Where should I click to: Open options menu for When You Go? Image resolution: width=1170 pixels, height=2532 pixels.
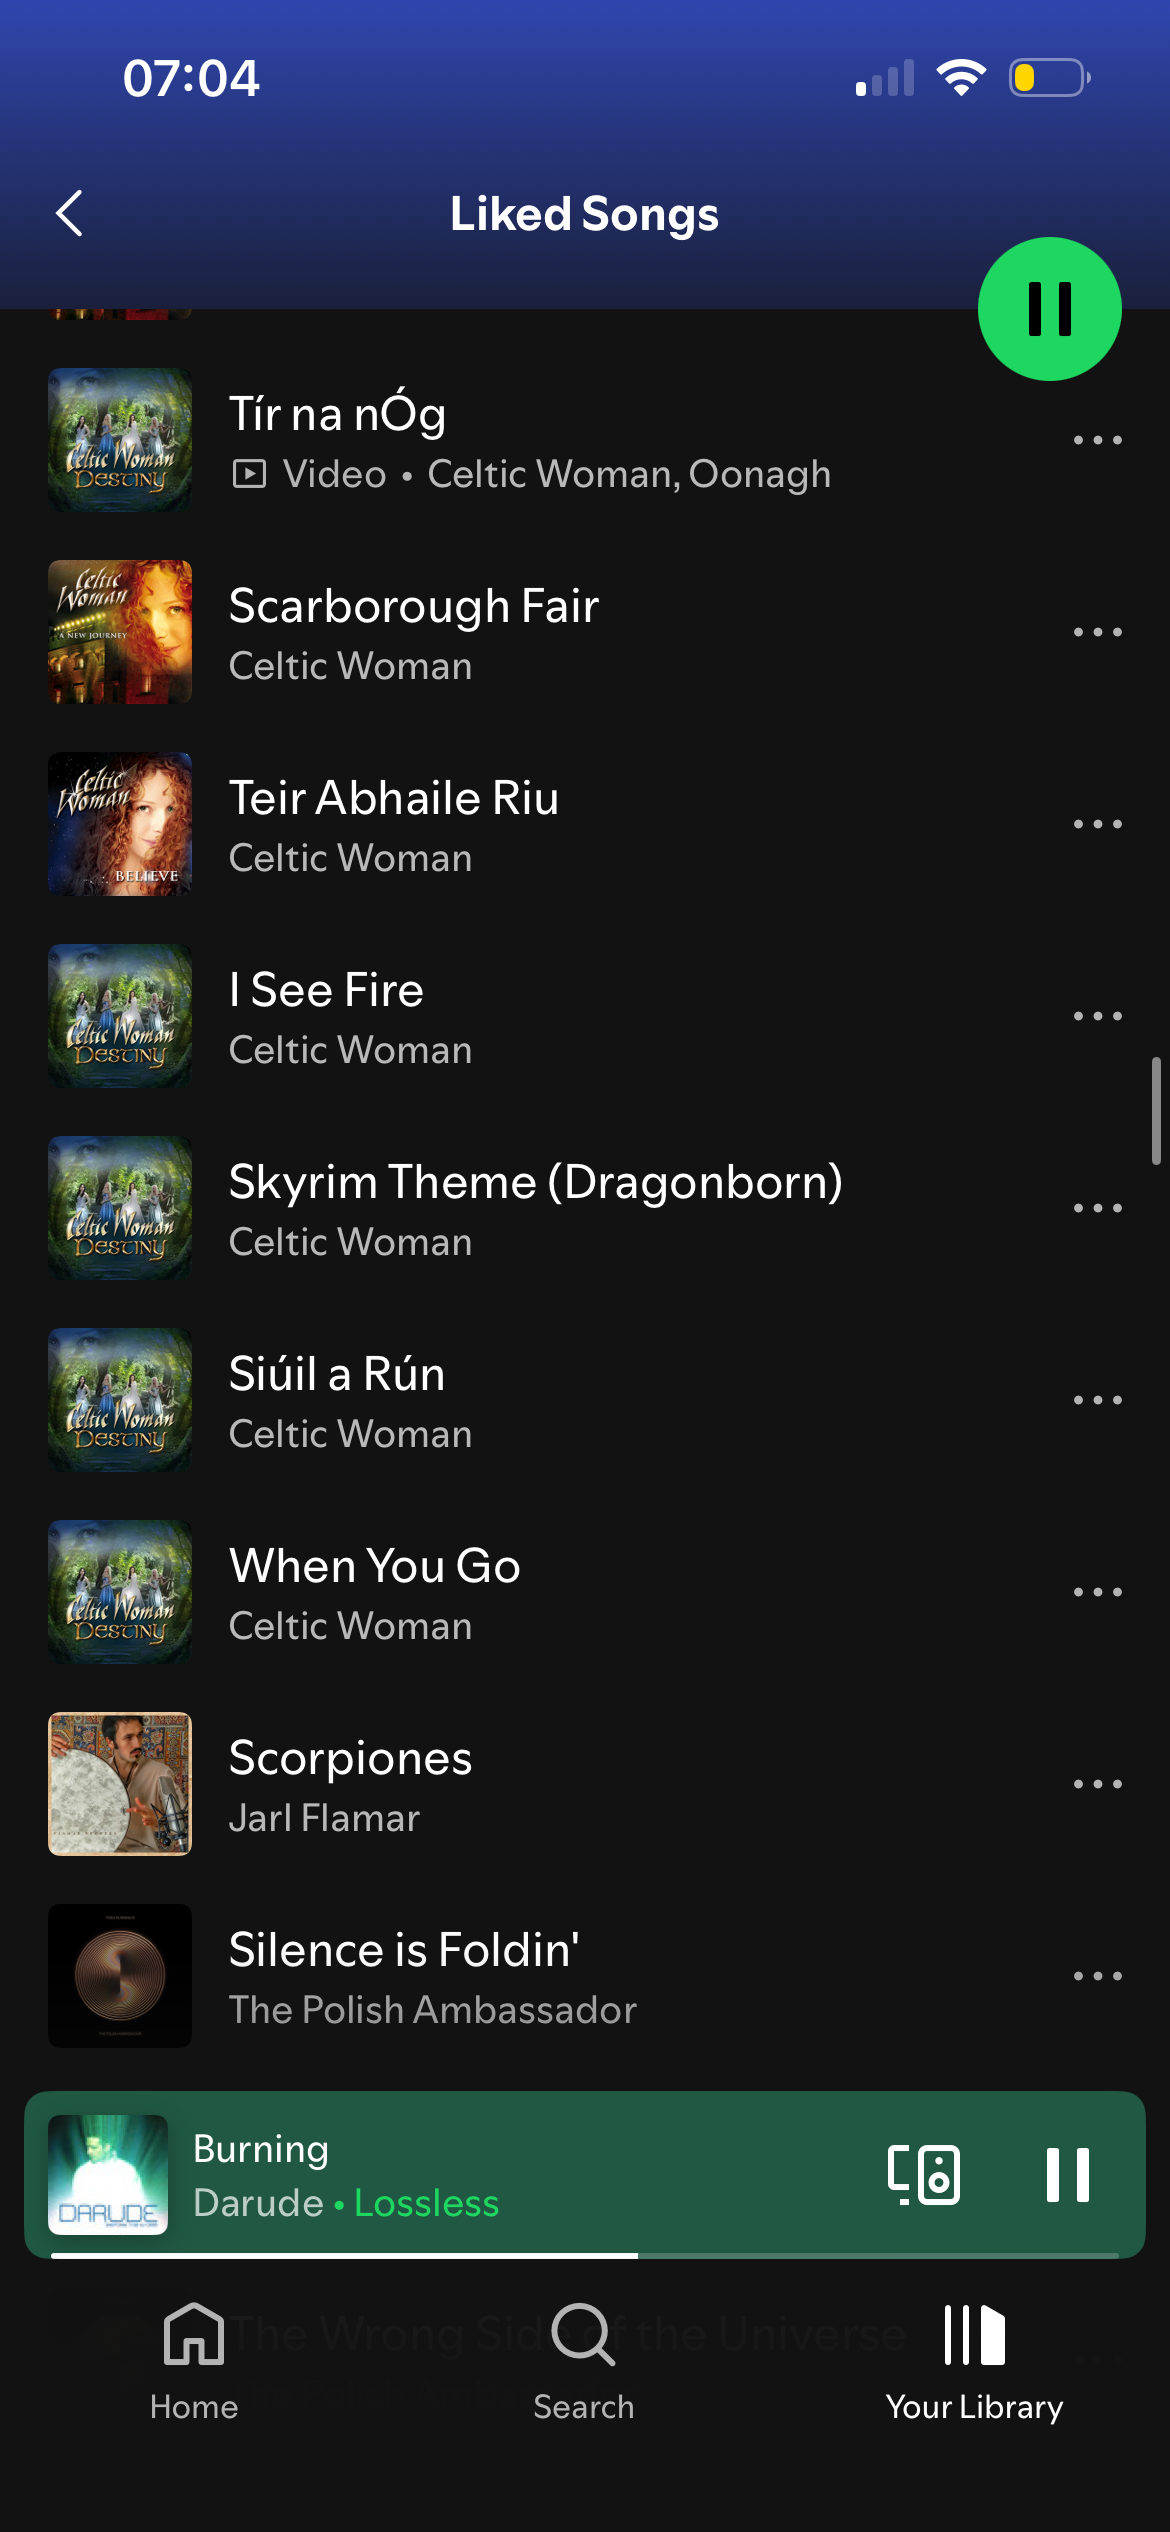coord(1097,1592)
